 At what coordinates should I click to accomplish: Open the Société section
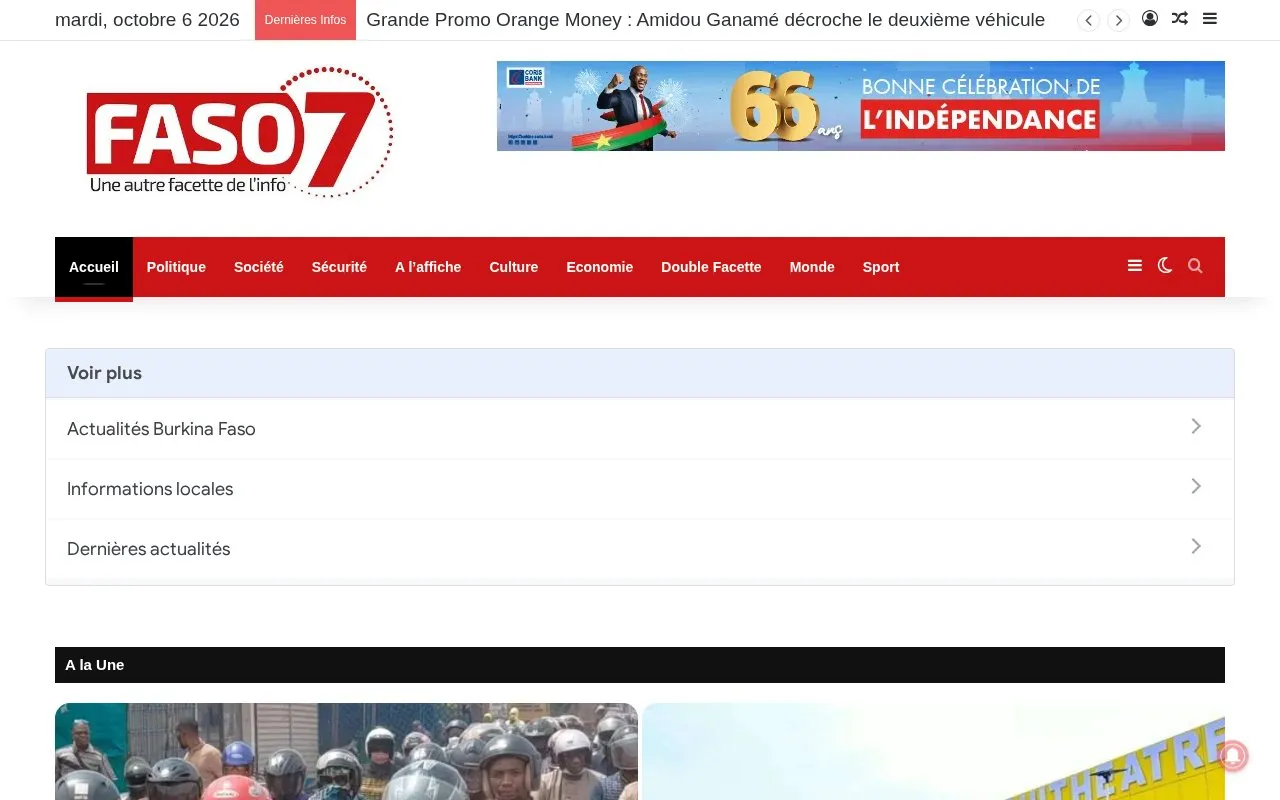[259, 267]
